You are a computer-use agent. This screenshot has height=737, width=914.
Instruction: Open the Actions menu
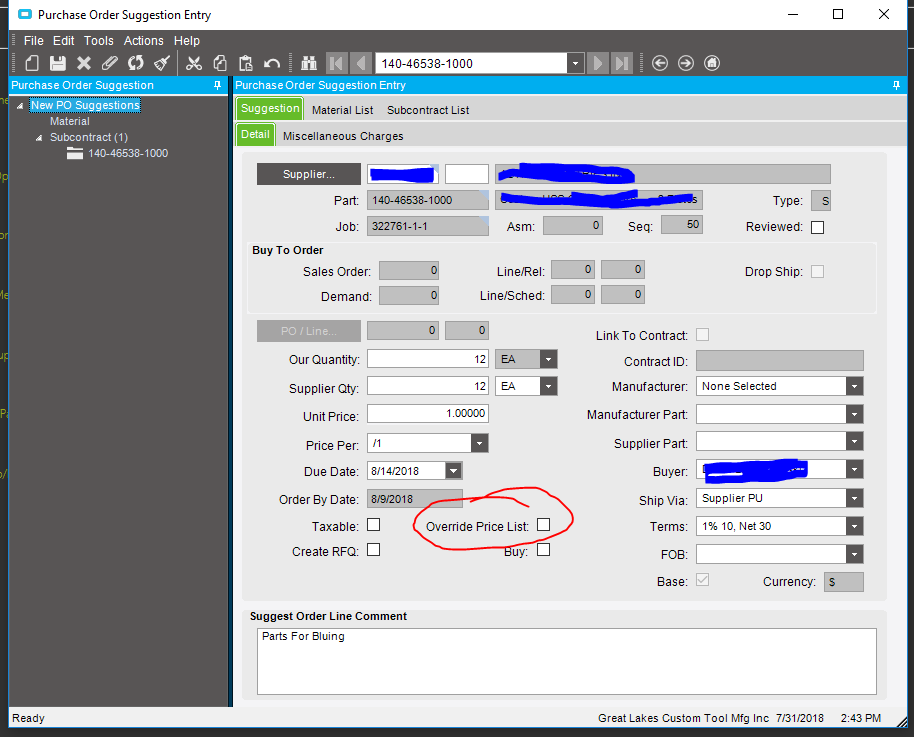click(x=143, y=41)
